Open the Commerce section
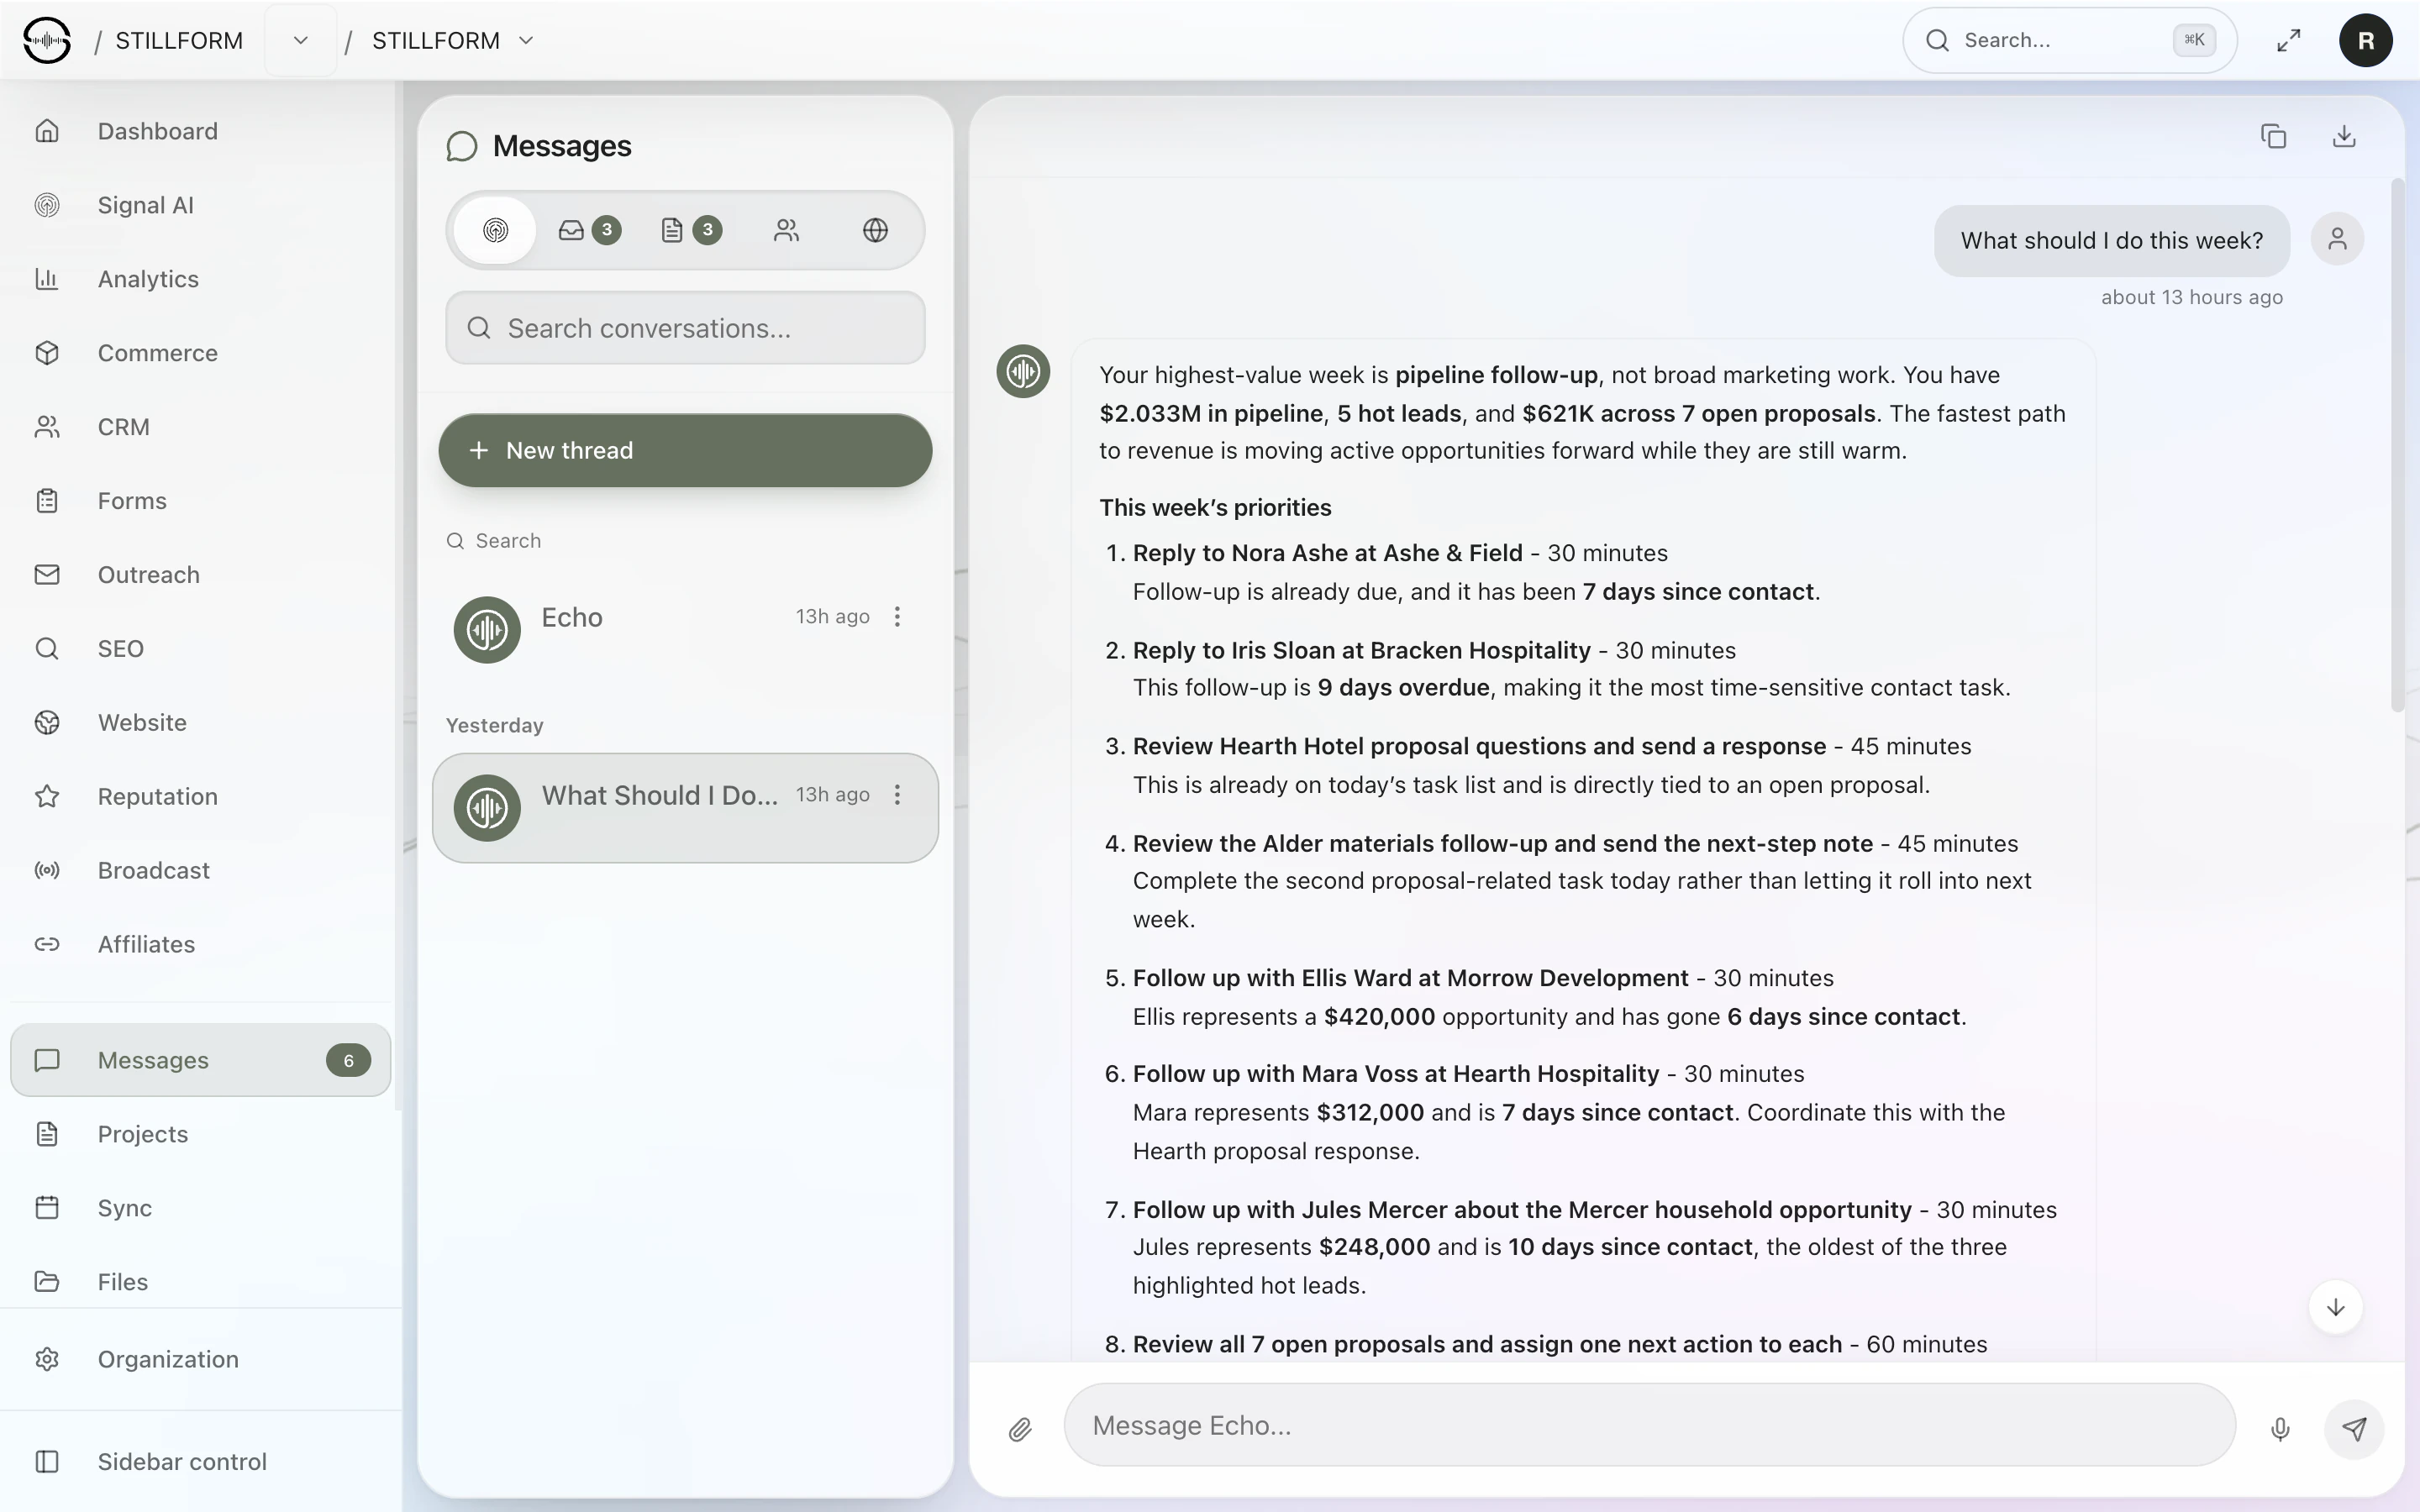The width and height of the screenshot is (2420, 1512). point(200,353)
